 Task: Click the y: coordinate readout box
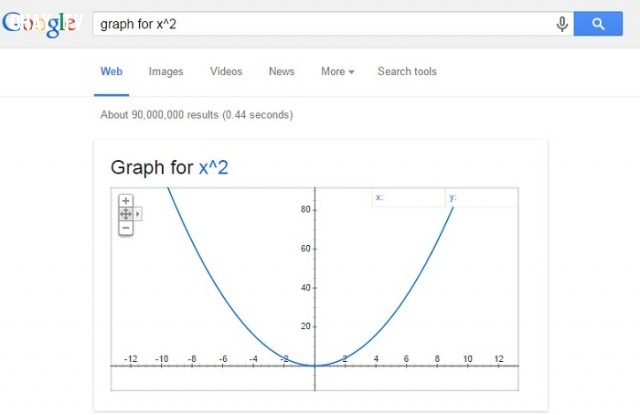pos(482,198)
